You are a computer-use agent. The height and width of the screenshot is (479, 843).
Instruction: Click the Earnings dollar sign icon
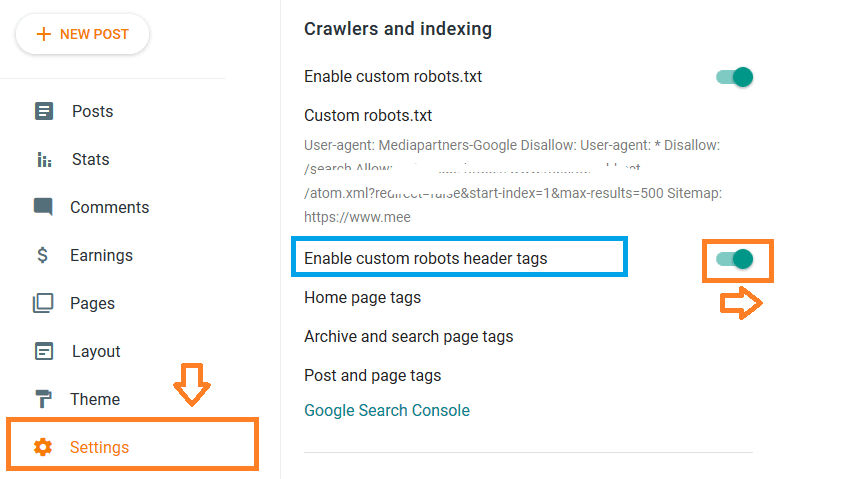(42, 255)
